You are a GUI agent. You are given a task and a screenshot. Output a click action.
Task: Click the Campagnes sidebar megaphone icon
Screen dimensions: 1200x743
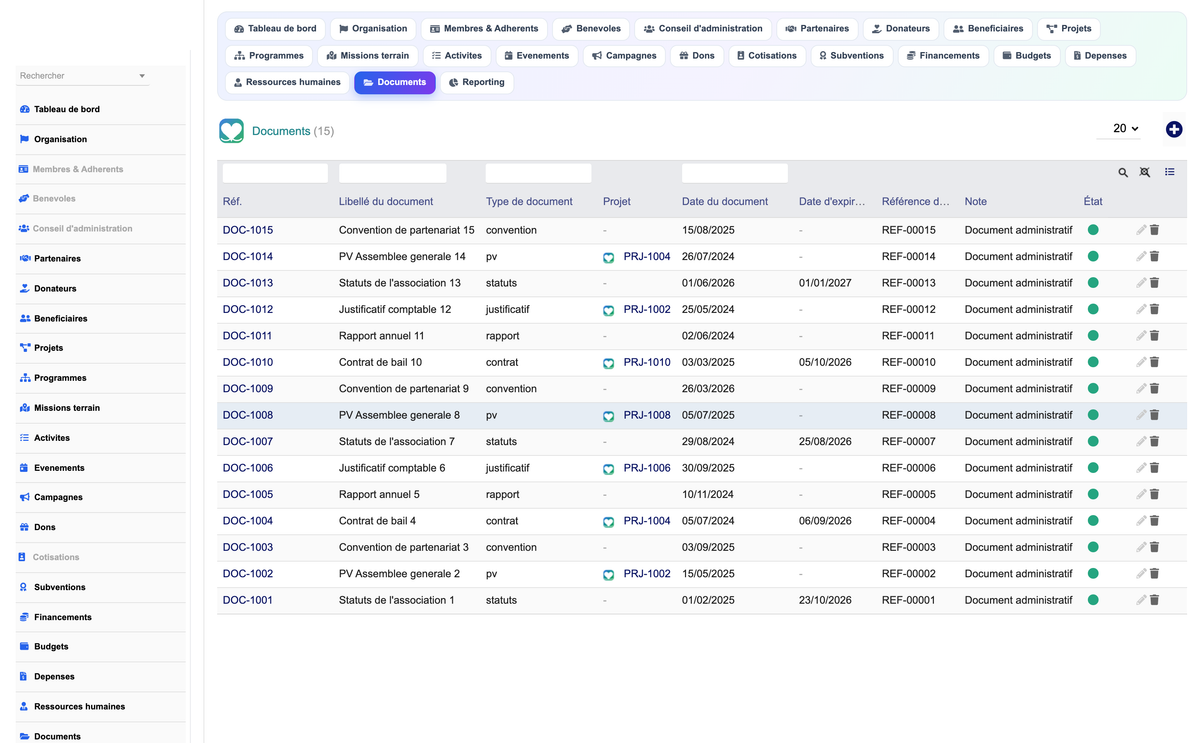click(25, 497)
